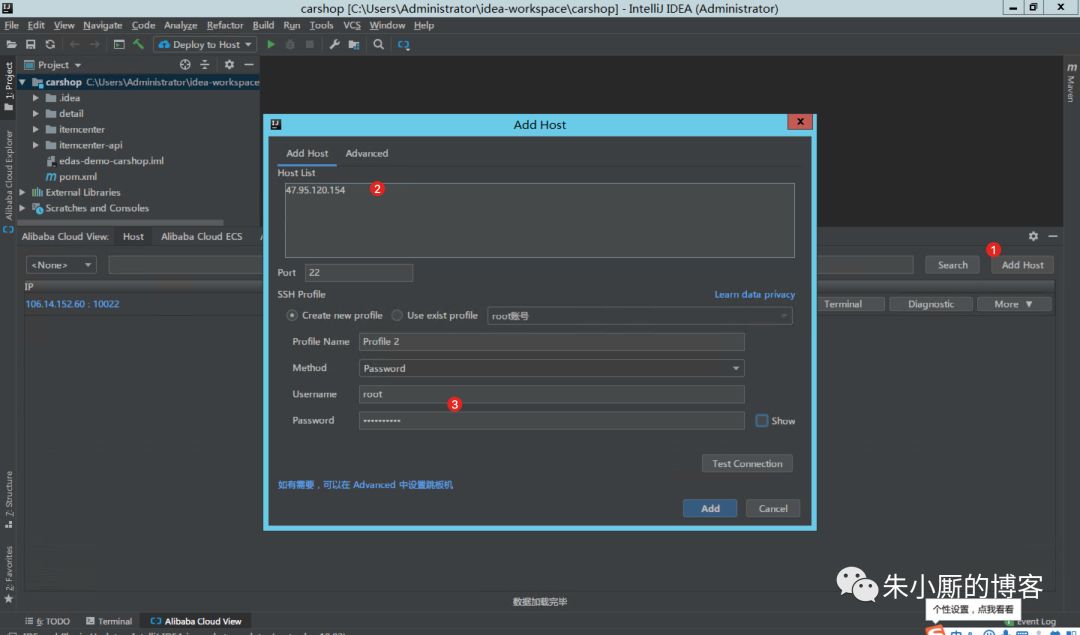The height and width of the screenshot is (635, 1080).
Task: Open file icon in main toolbar
Action: pos(11,44)
